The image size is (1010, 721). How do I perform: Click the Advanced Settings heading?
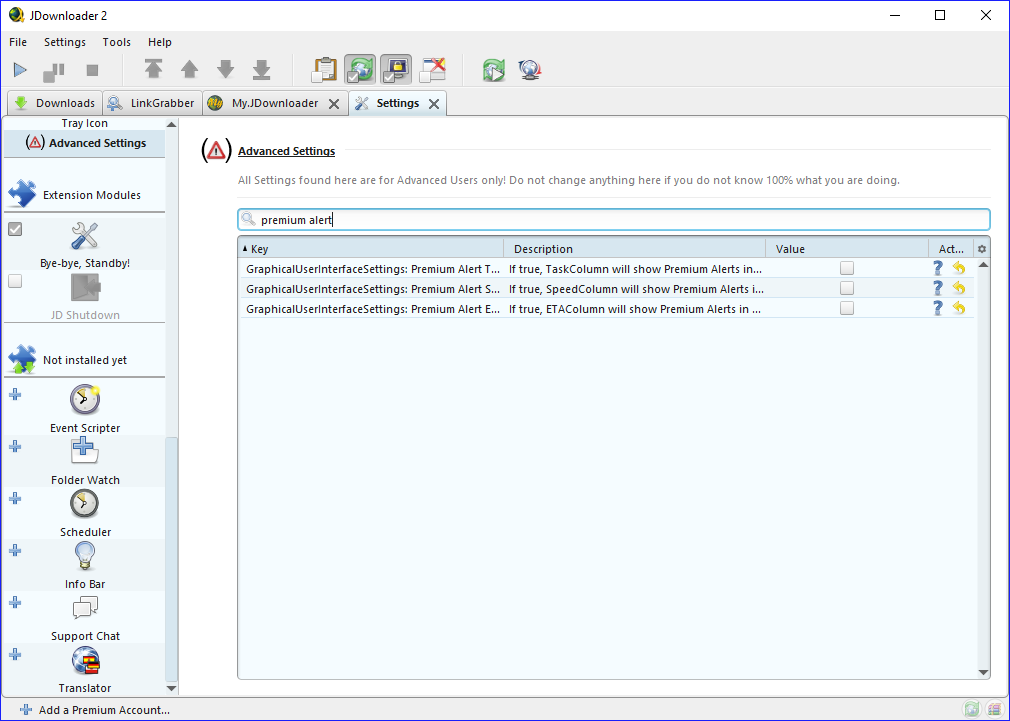pyautogui.click(x=287, y=151)
